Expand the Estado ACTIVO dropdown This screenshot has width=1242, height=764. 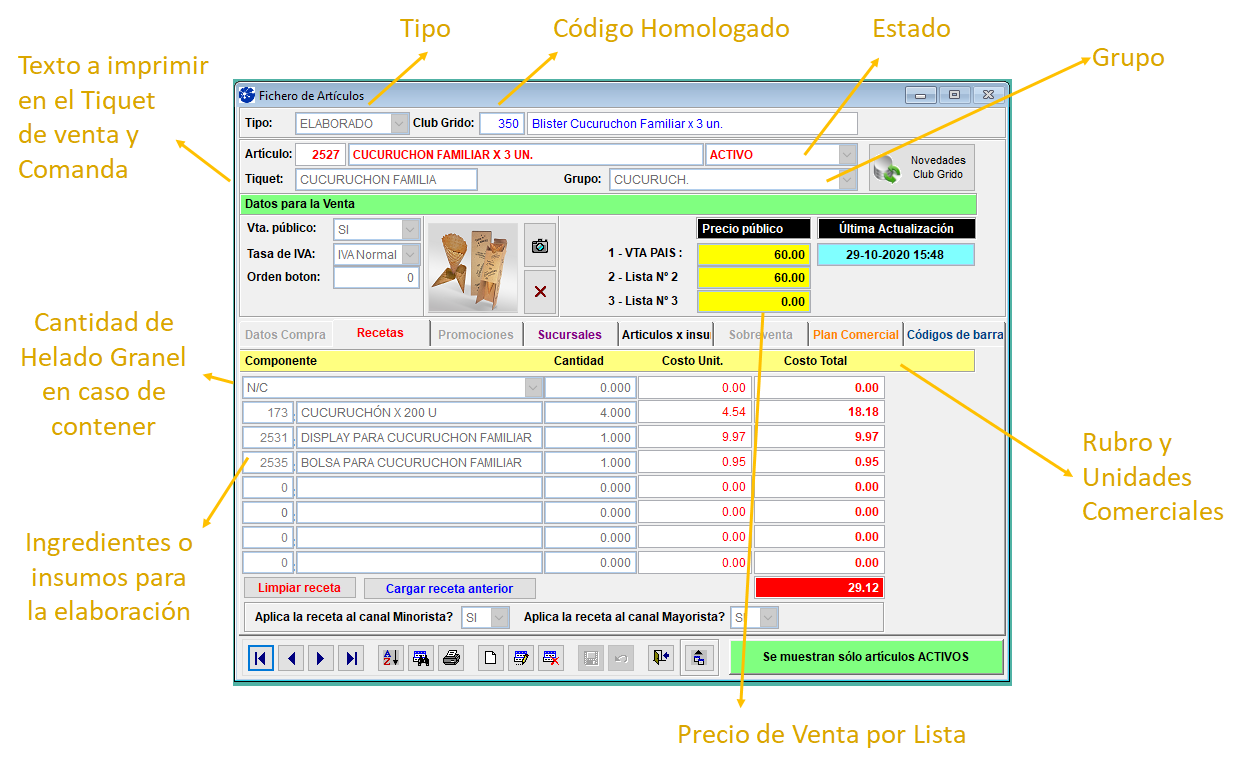pos(847,155)
